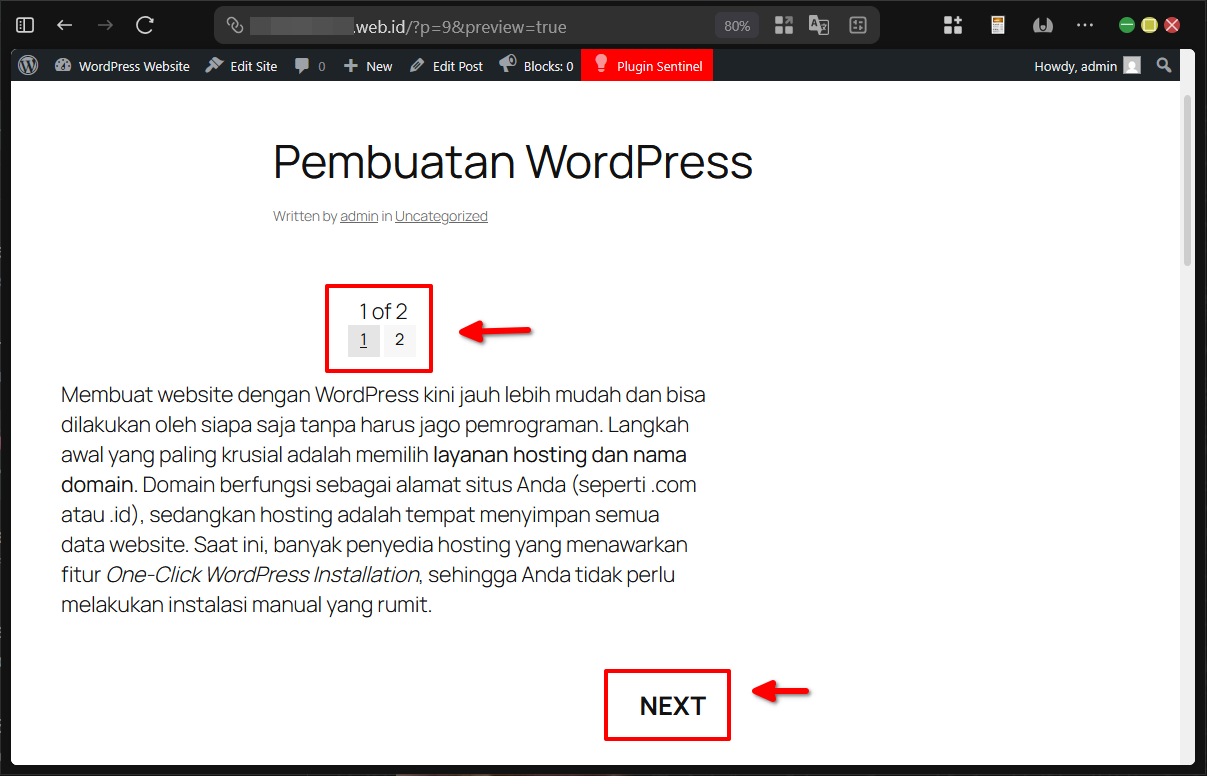Image resolution: width=1207 pixels, height=776 pixels.
Task: Click the 80% zoom indicator
Action: coord(737,25)
